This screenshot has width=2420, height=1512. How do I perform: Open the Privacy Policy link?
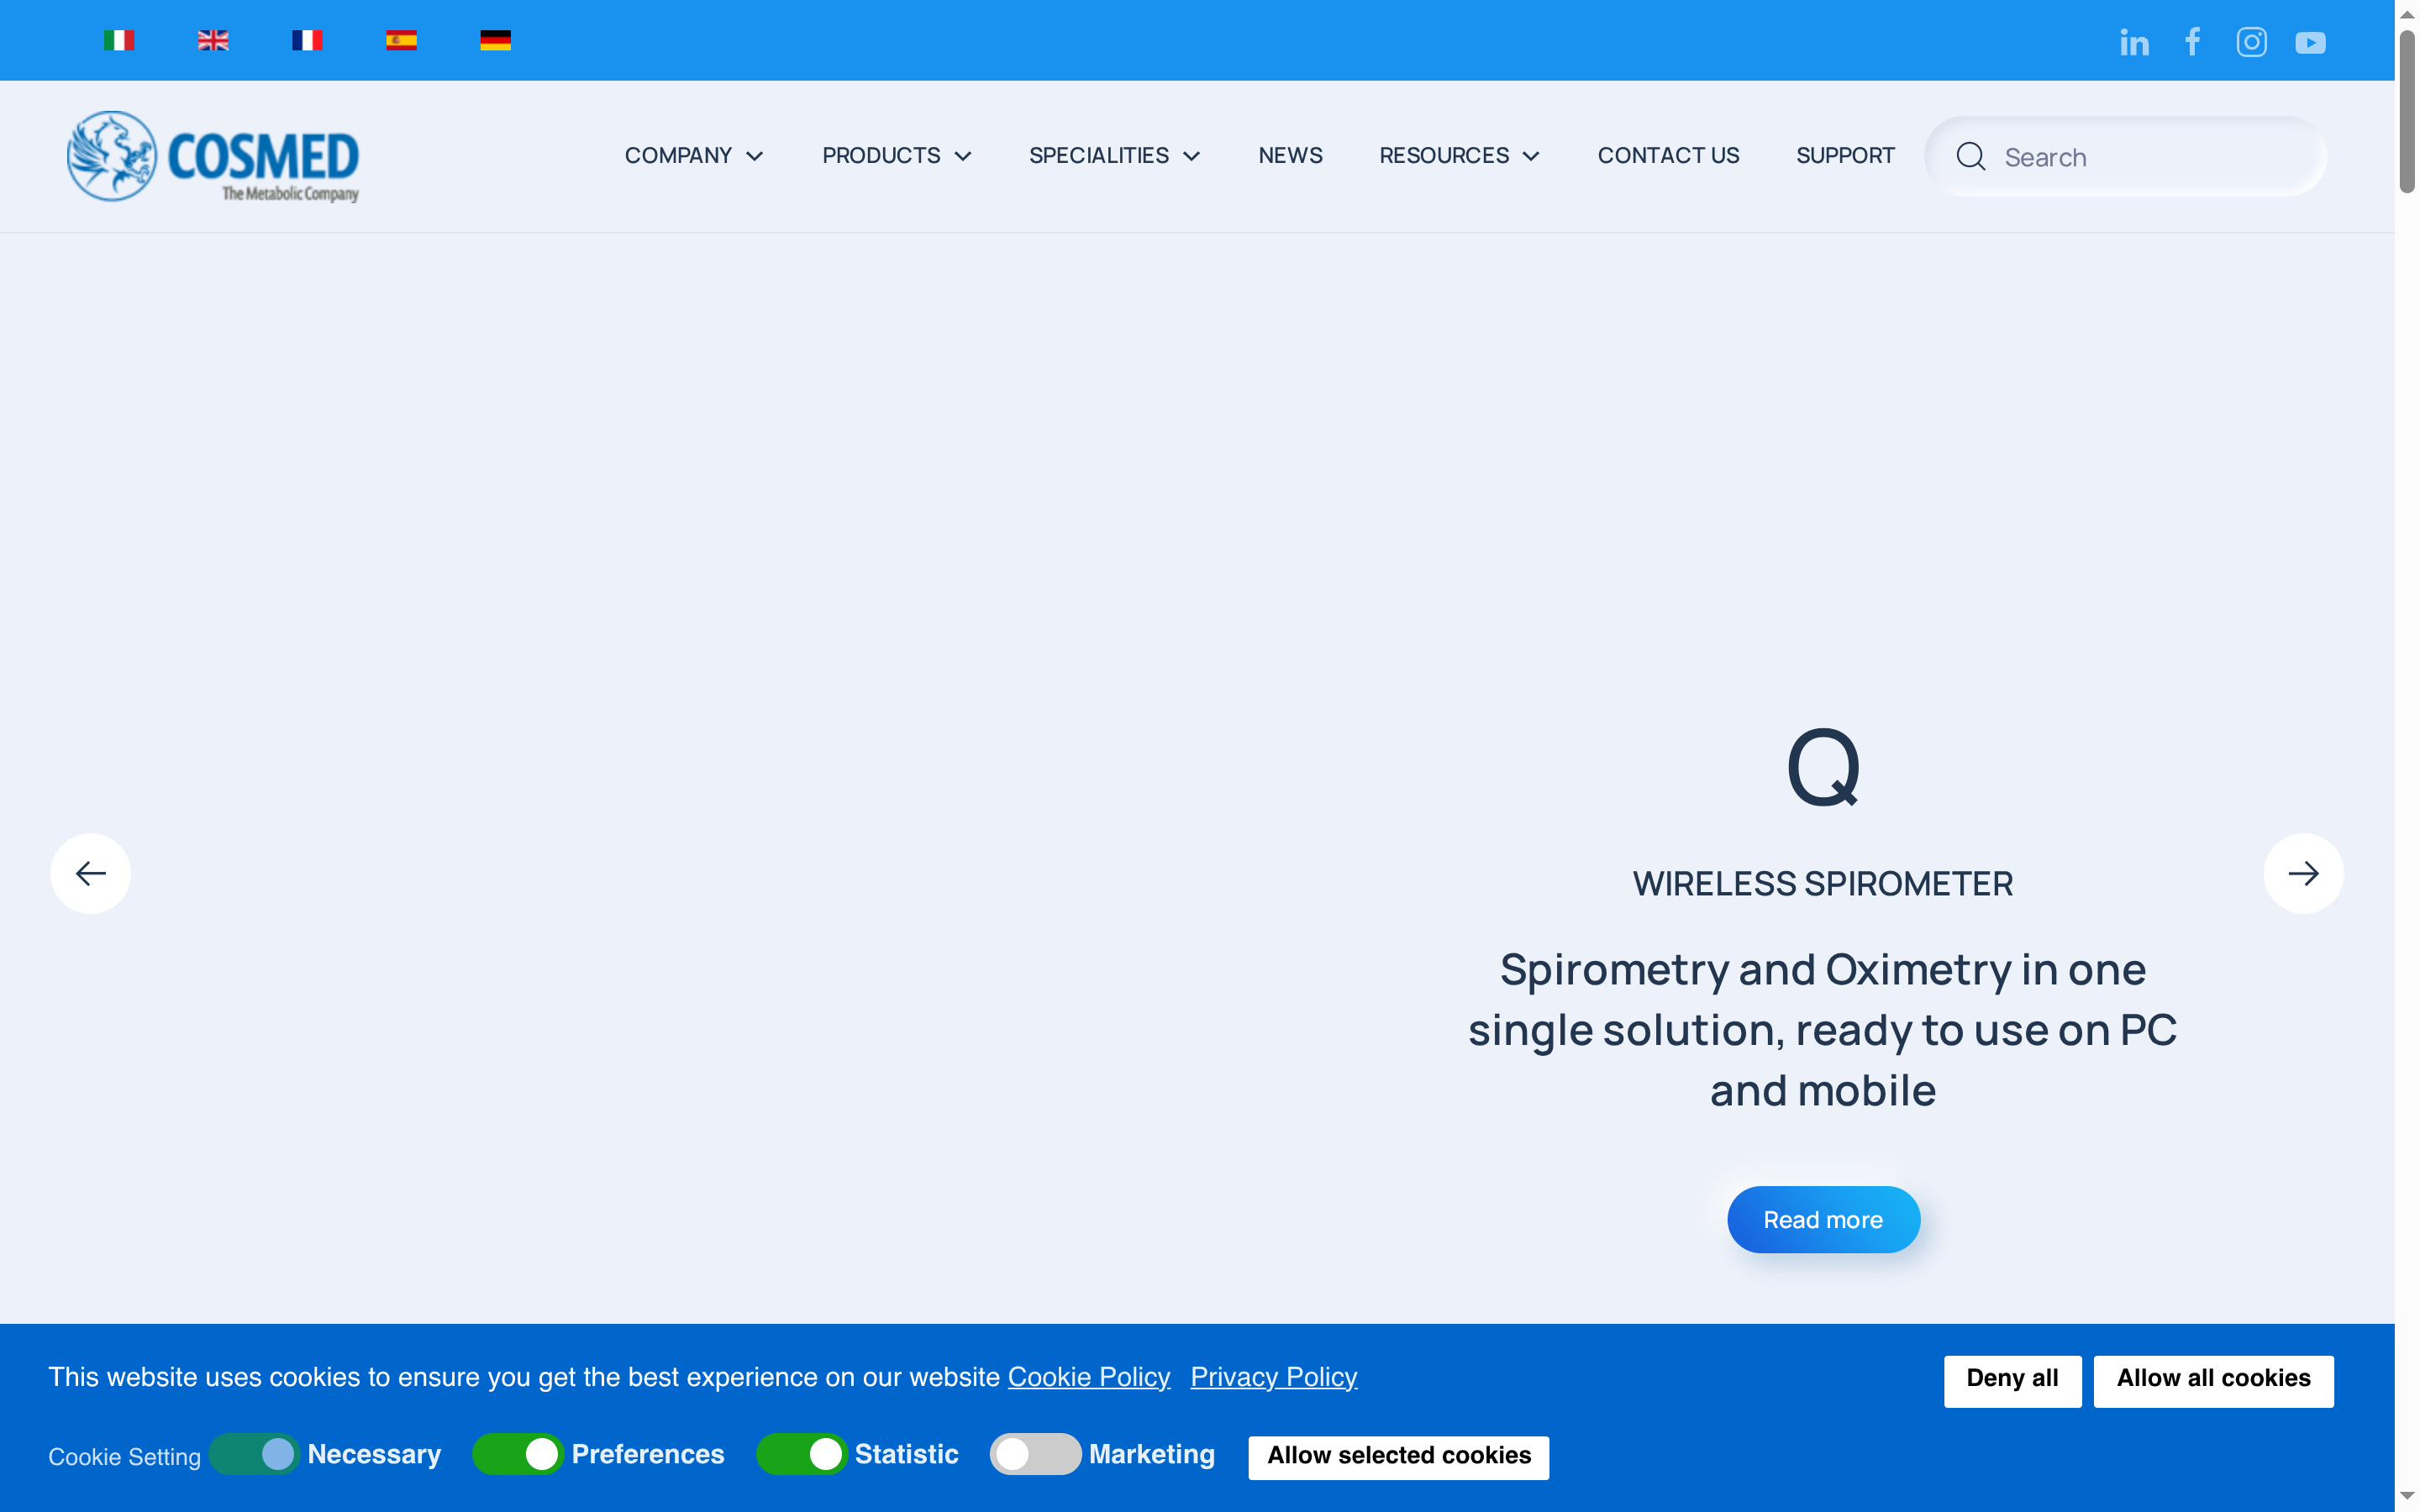pyautogui.click(x=1273, y=1377)
